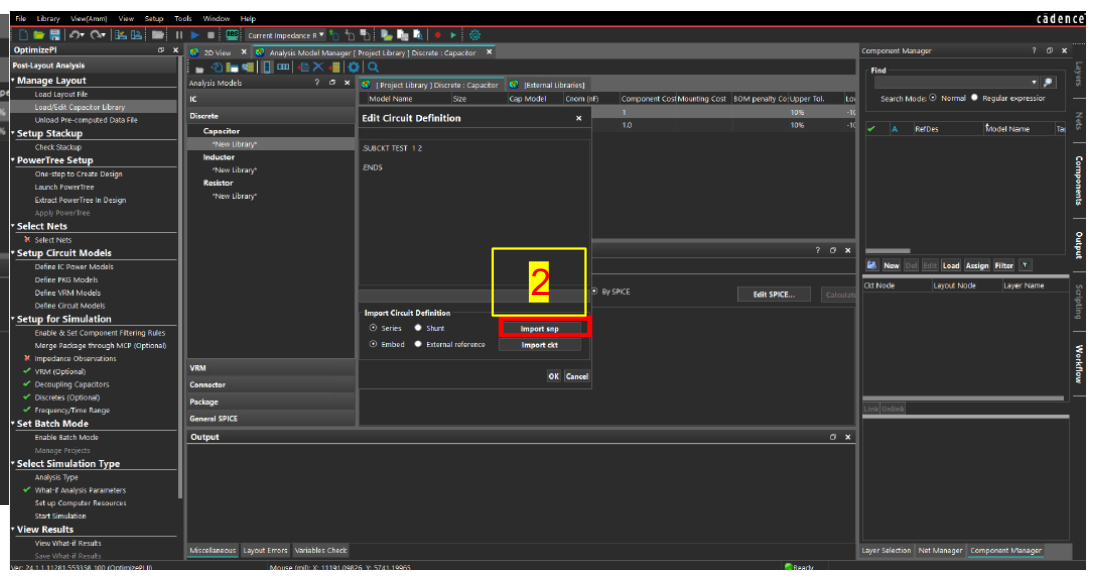
Task: Click the Import ckt button
Action: point(540,345)
